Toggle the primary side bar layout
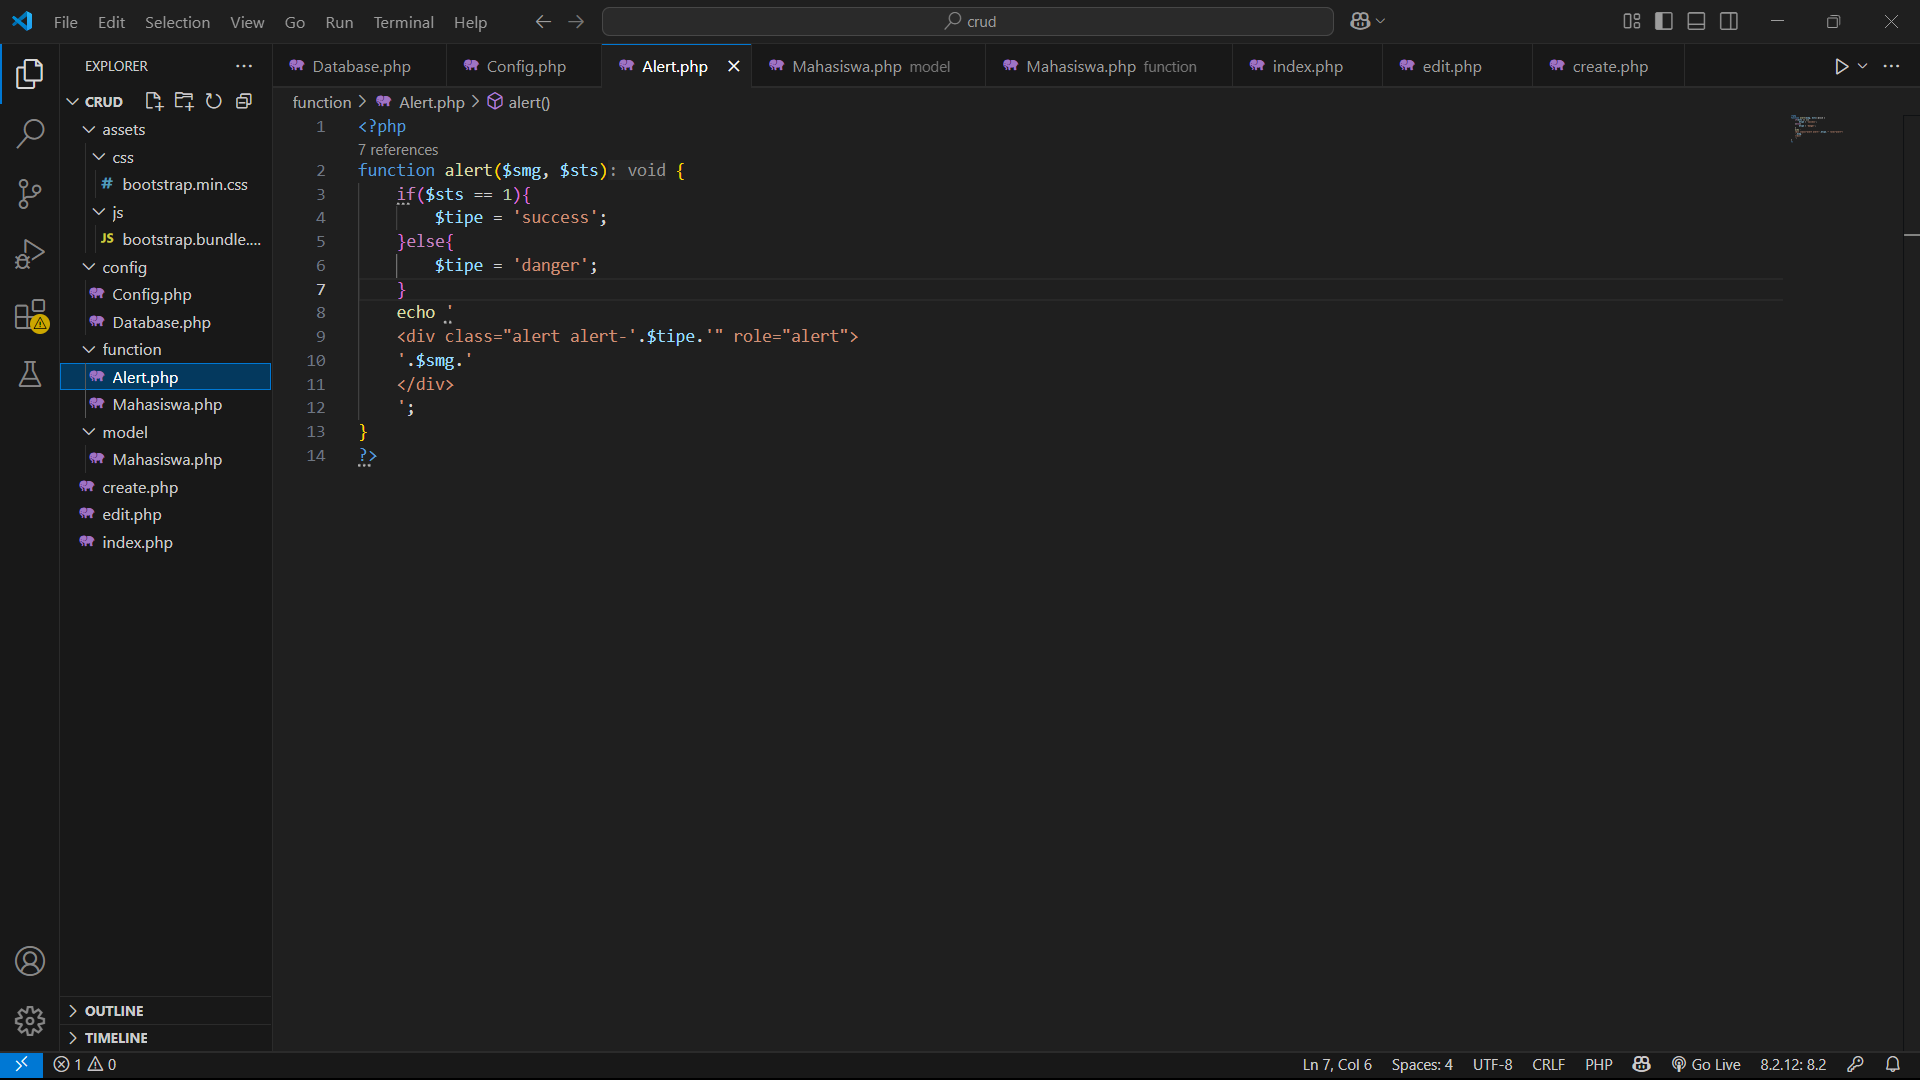 coord(1664,21)
